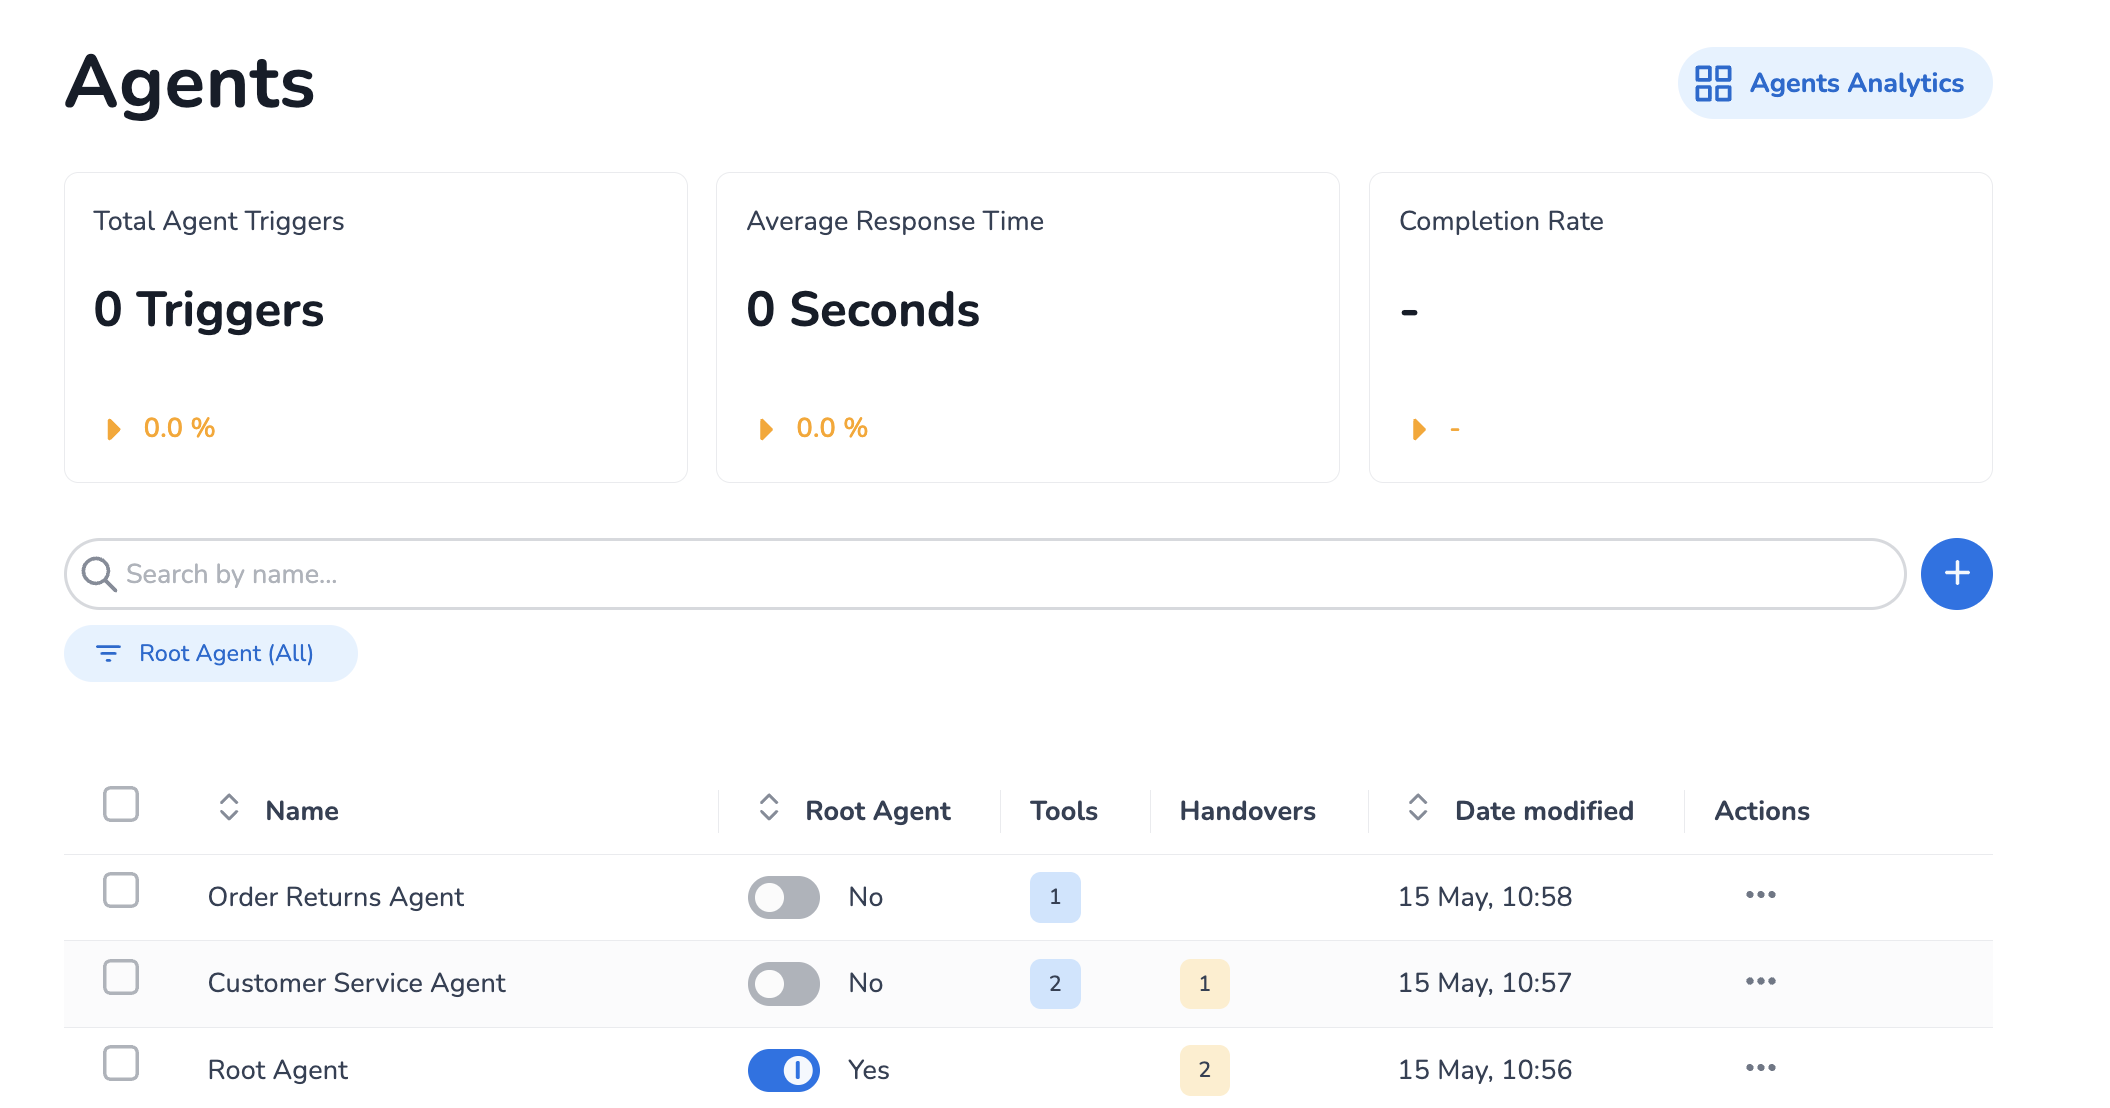Select the Customer Service Agent checkbox

click(121, 977)
